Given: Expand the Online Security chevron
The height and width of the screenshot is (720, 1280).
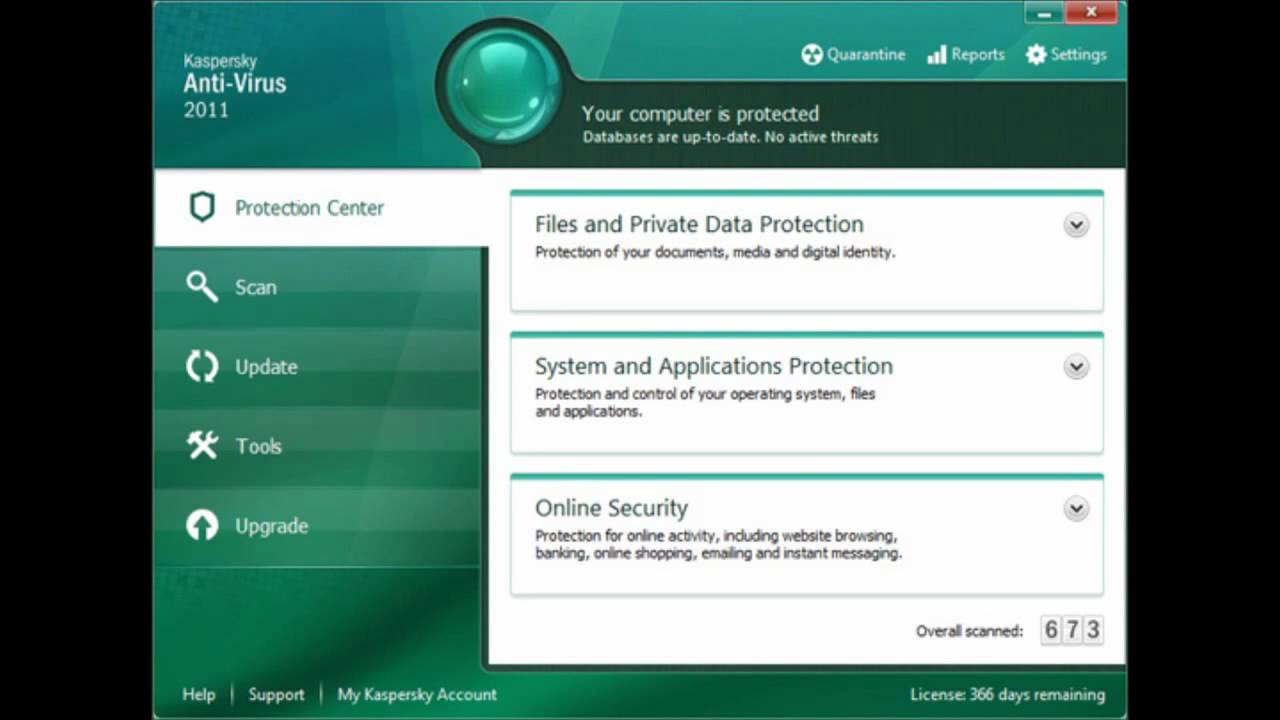Looking at the screenshot, I should 1076,509.
